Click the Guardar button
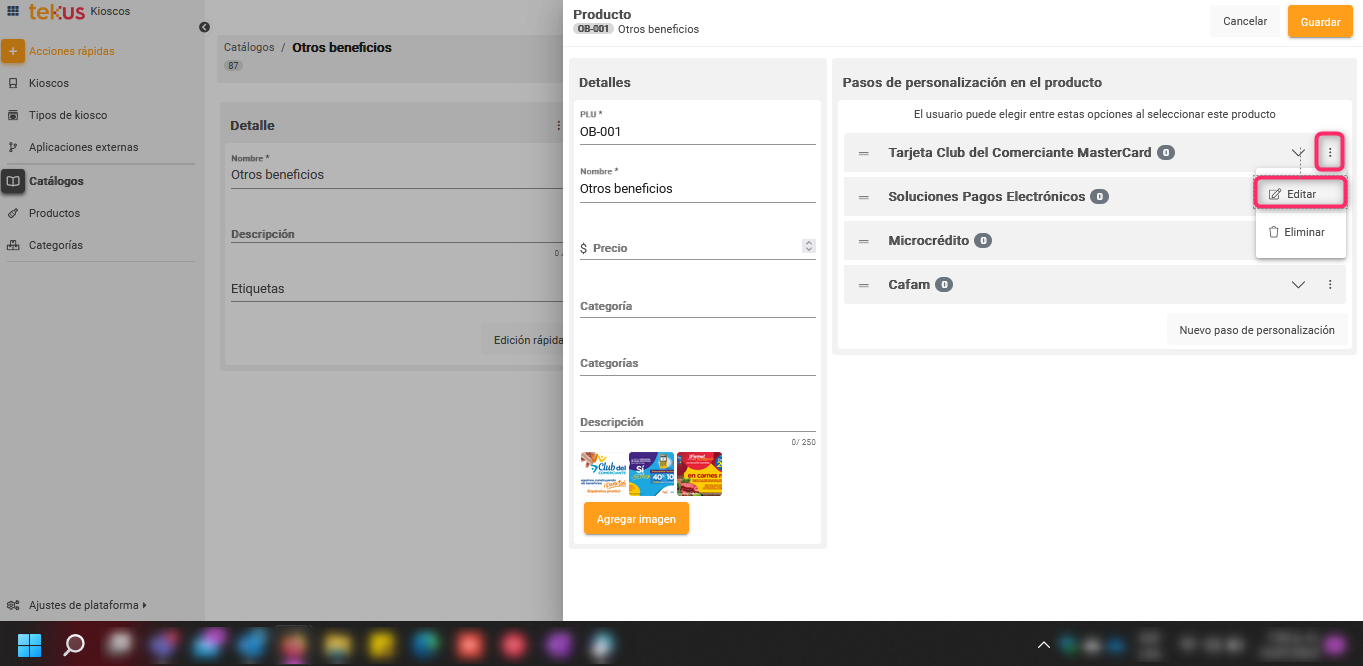 [x=1319, y=22]
